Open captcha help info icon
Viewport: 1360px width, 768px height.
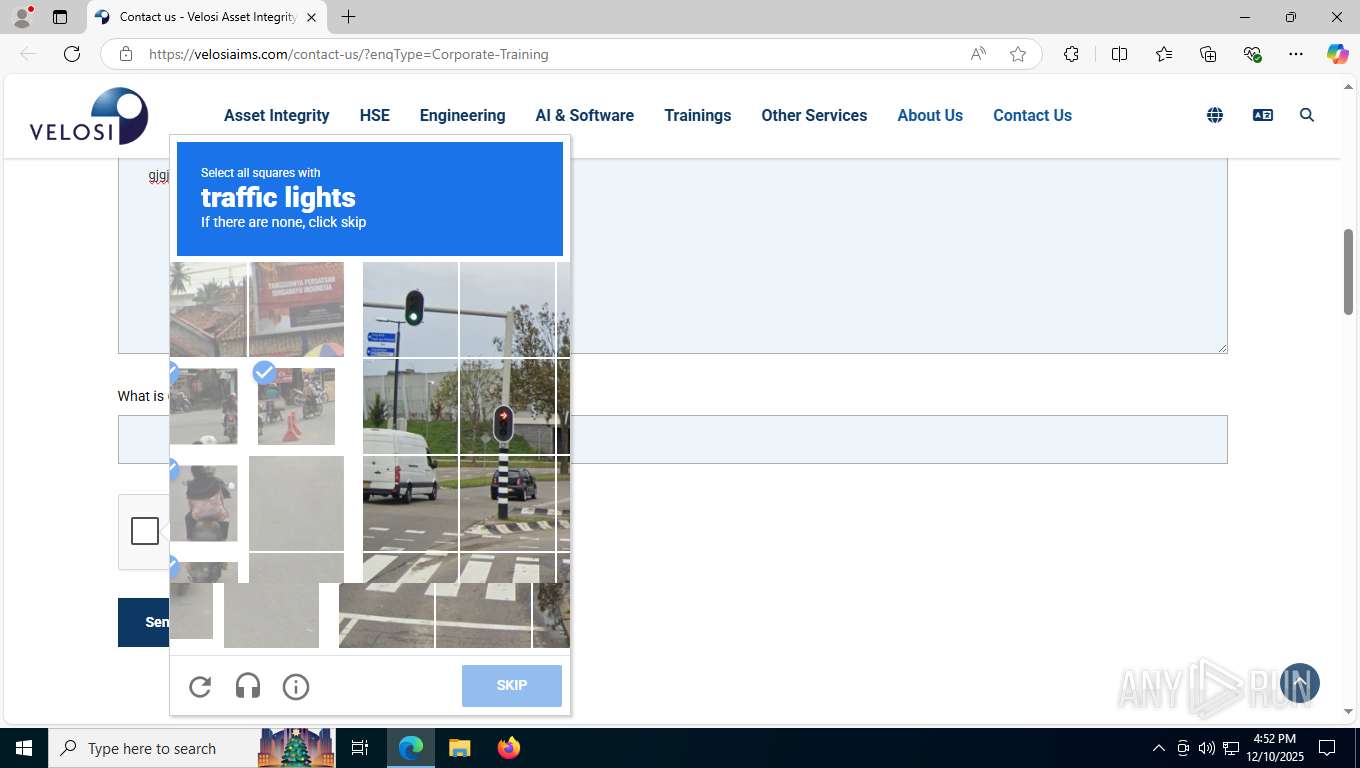pyautogui.click(x=296, y=686)
